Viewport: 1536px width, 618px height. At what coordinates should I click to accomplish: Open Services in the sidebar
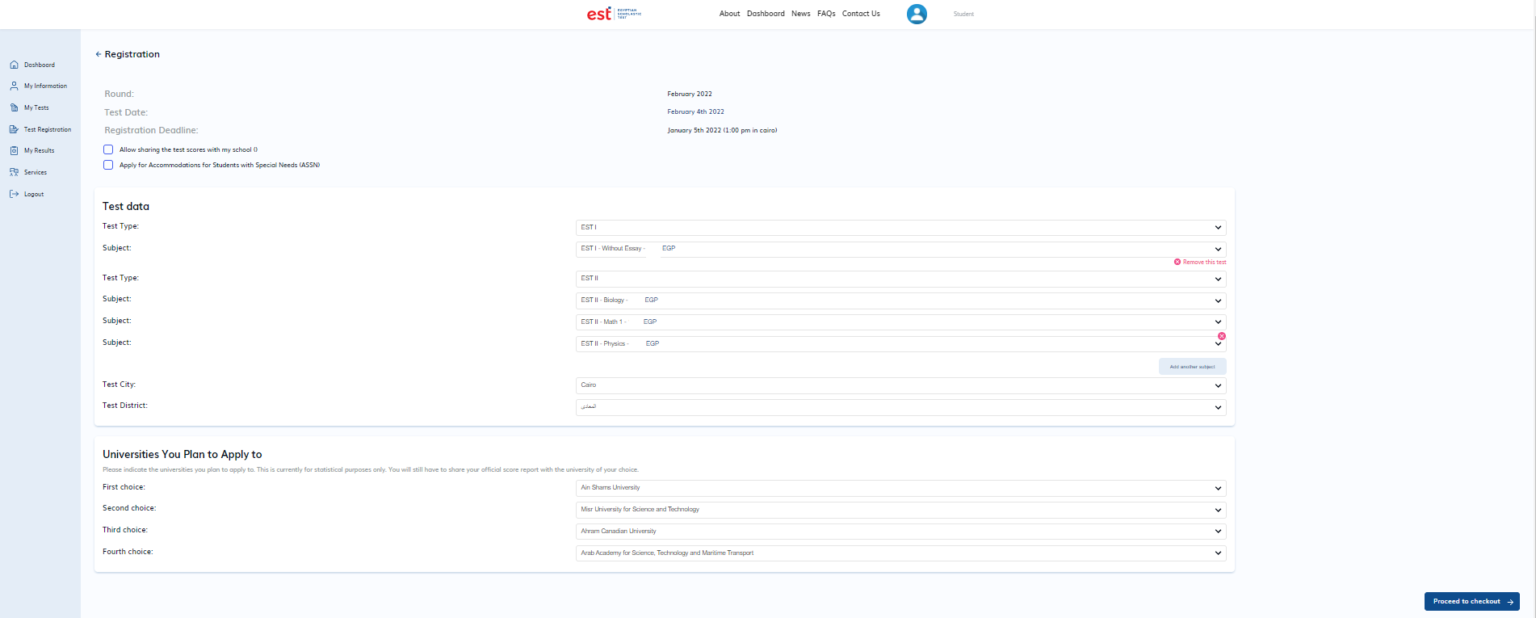click(x=33, y=171)
